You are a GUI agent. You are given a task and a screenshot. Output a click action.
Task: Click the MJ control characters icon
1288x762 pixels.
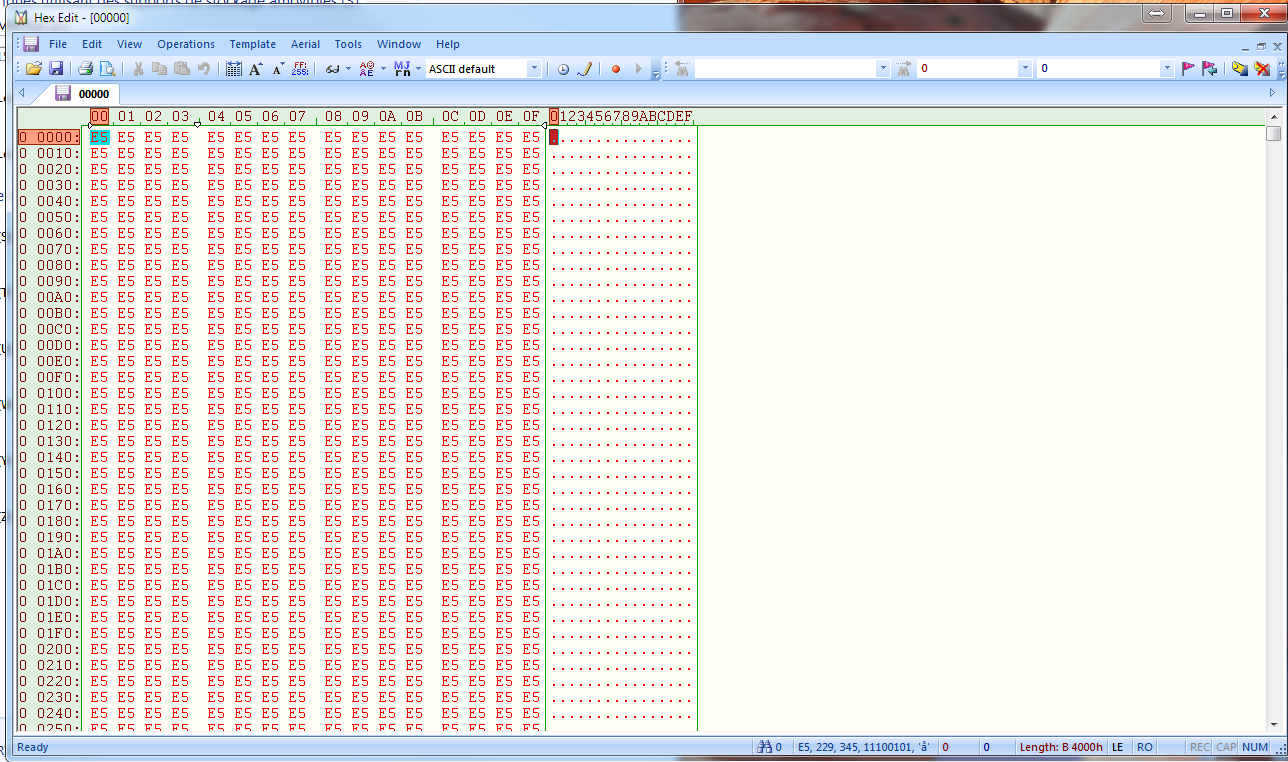click(x=402, y=69)
